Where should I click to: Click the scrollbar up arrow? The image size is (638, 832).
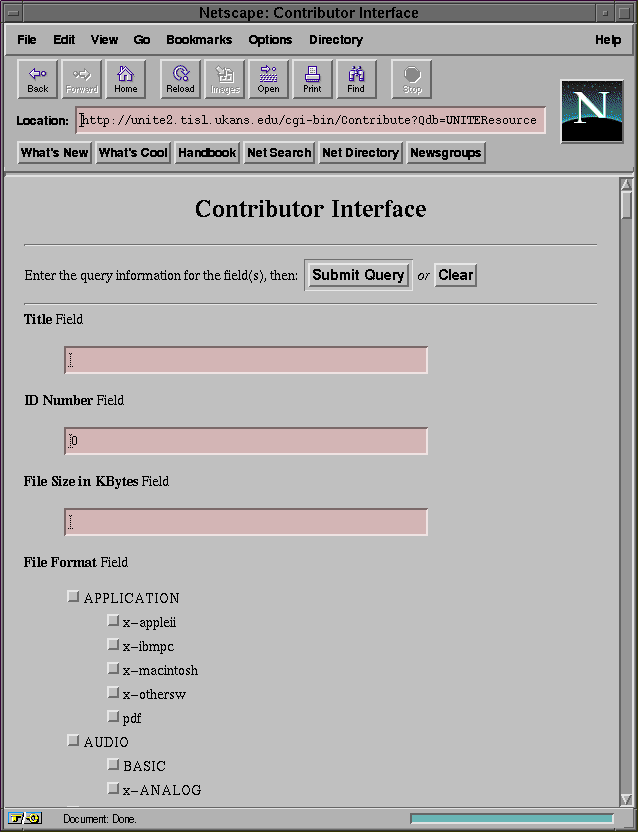click(626, 185)
